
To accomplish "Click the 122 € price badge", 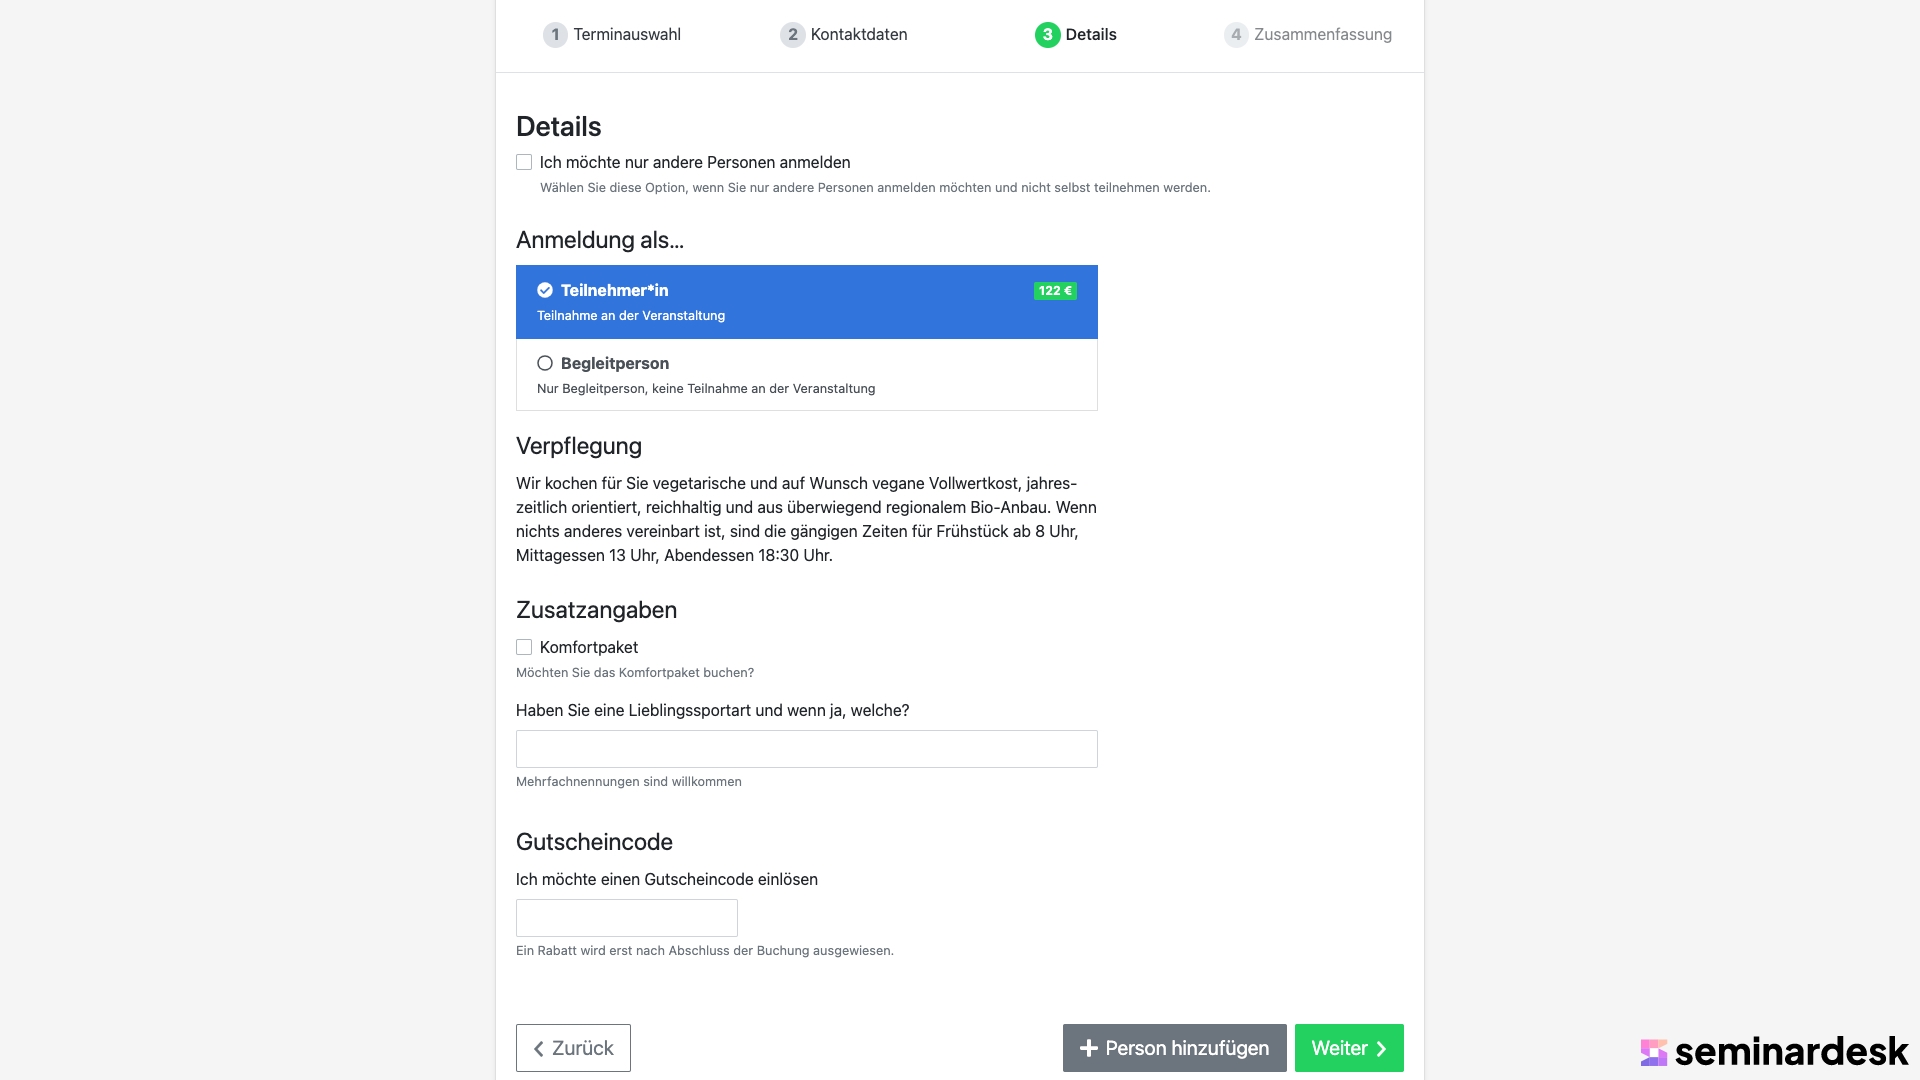I will pyautogui.click(x=1055, y=291).
